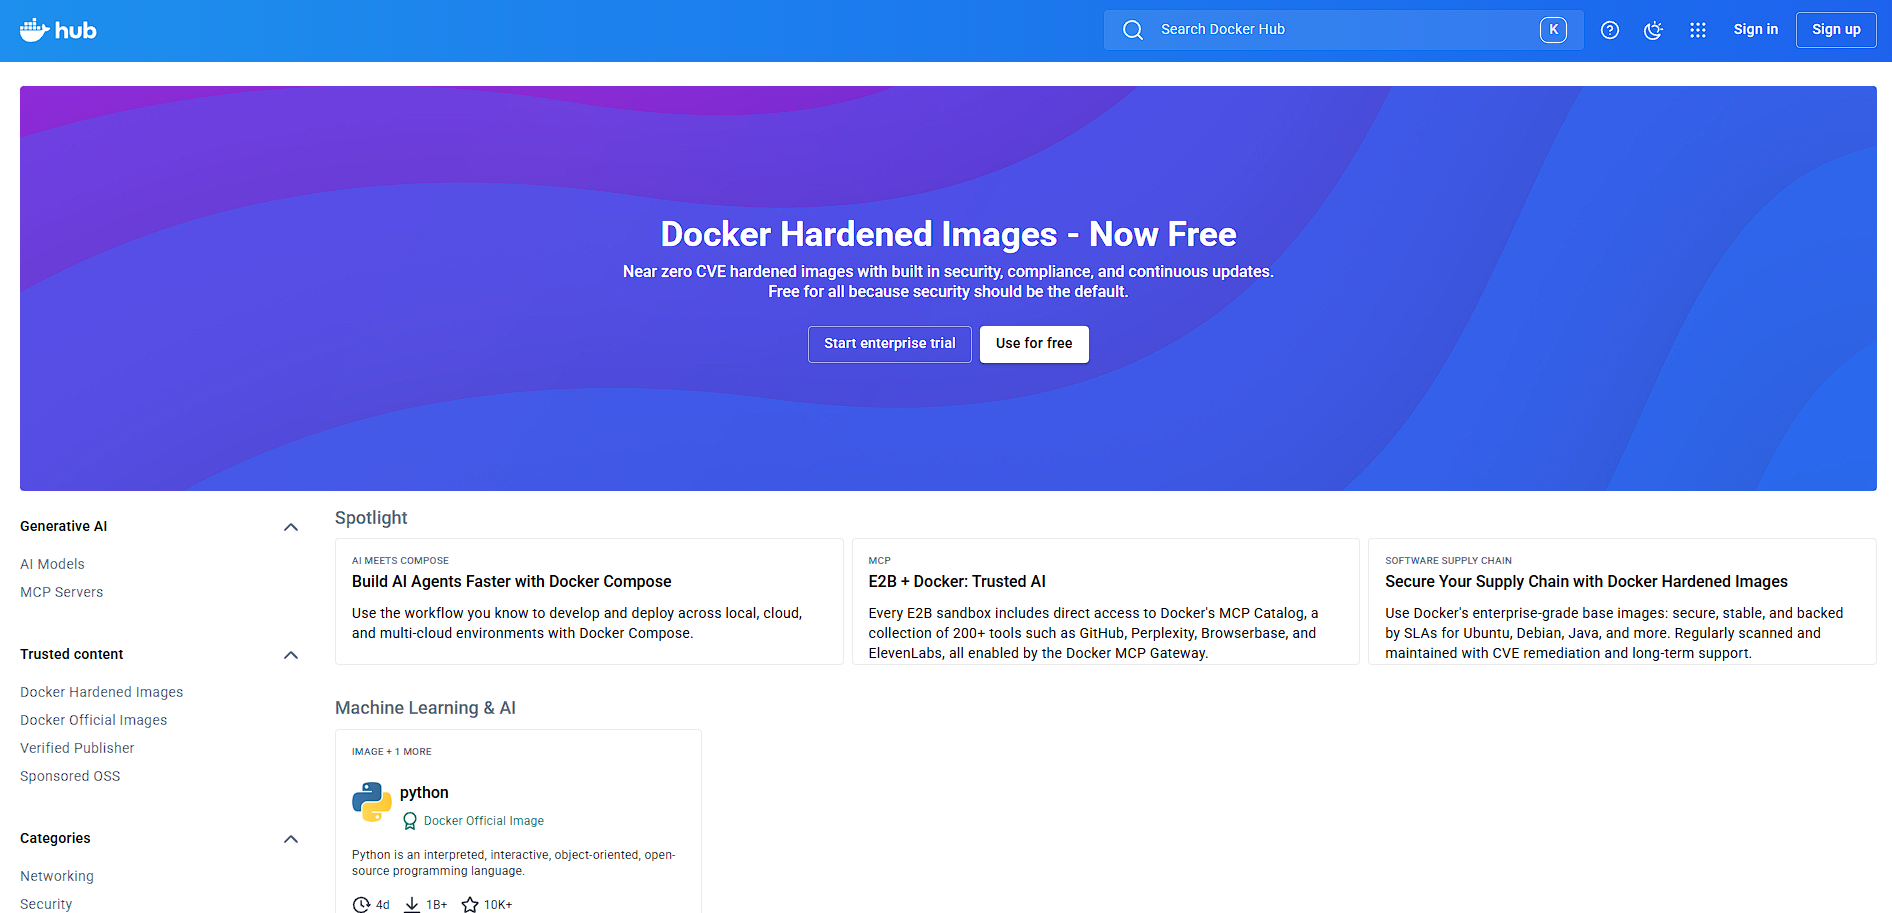1892x913 pixels.
Task: Click the Trusted content heading
Action: click(x=72, y=654)
